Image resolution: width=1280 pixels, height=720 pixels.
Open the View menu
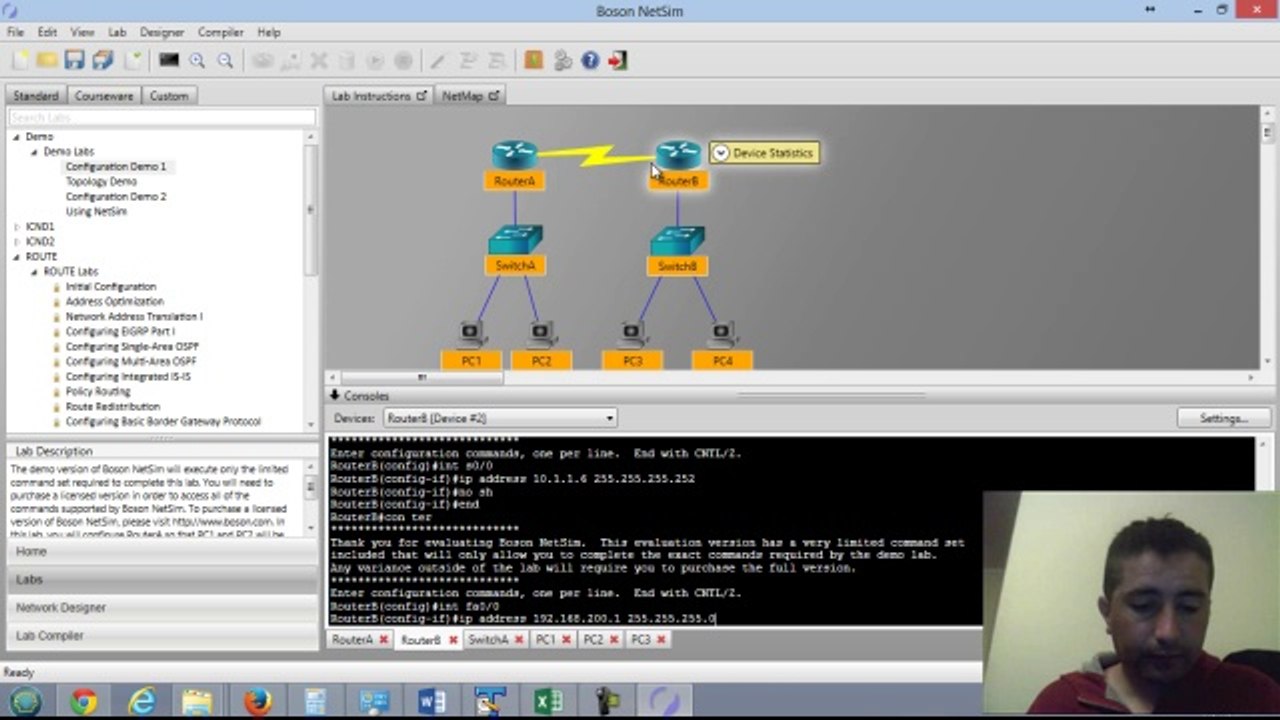[x=82, y=32]
